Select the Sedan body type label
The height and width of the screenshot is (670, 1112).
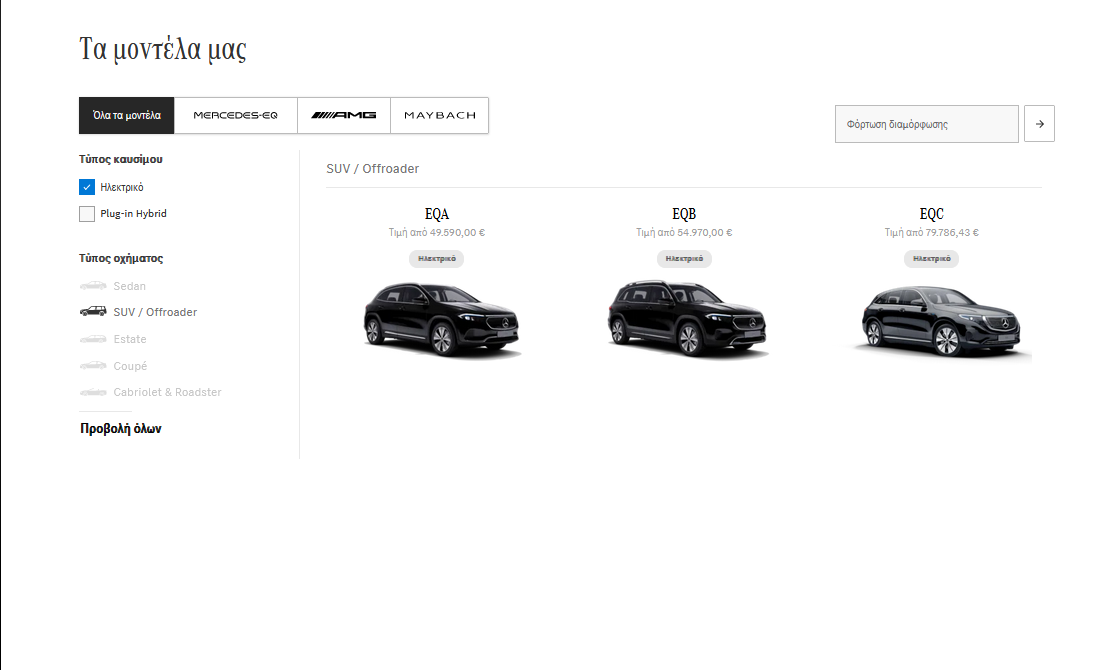point(130,286)
